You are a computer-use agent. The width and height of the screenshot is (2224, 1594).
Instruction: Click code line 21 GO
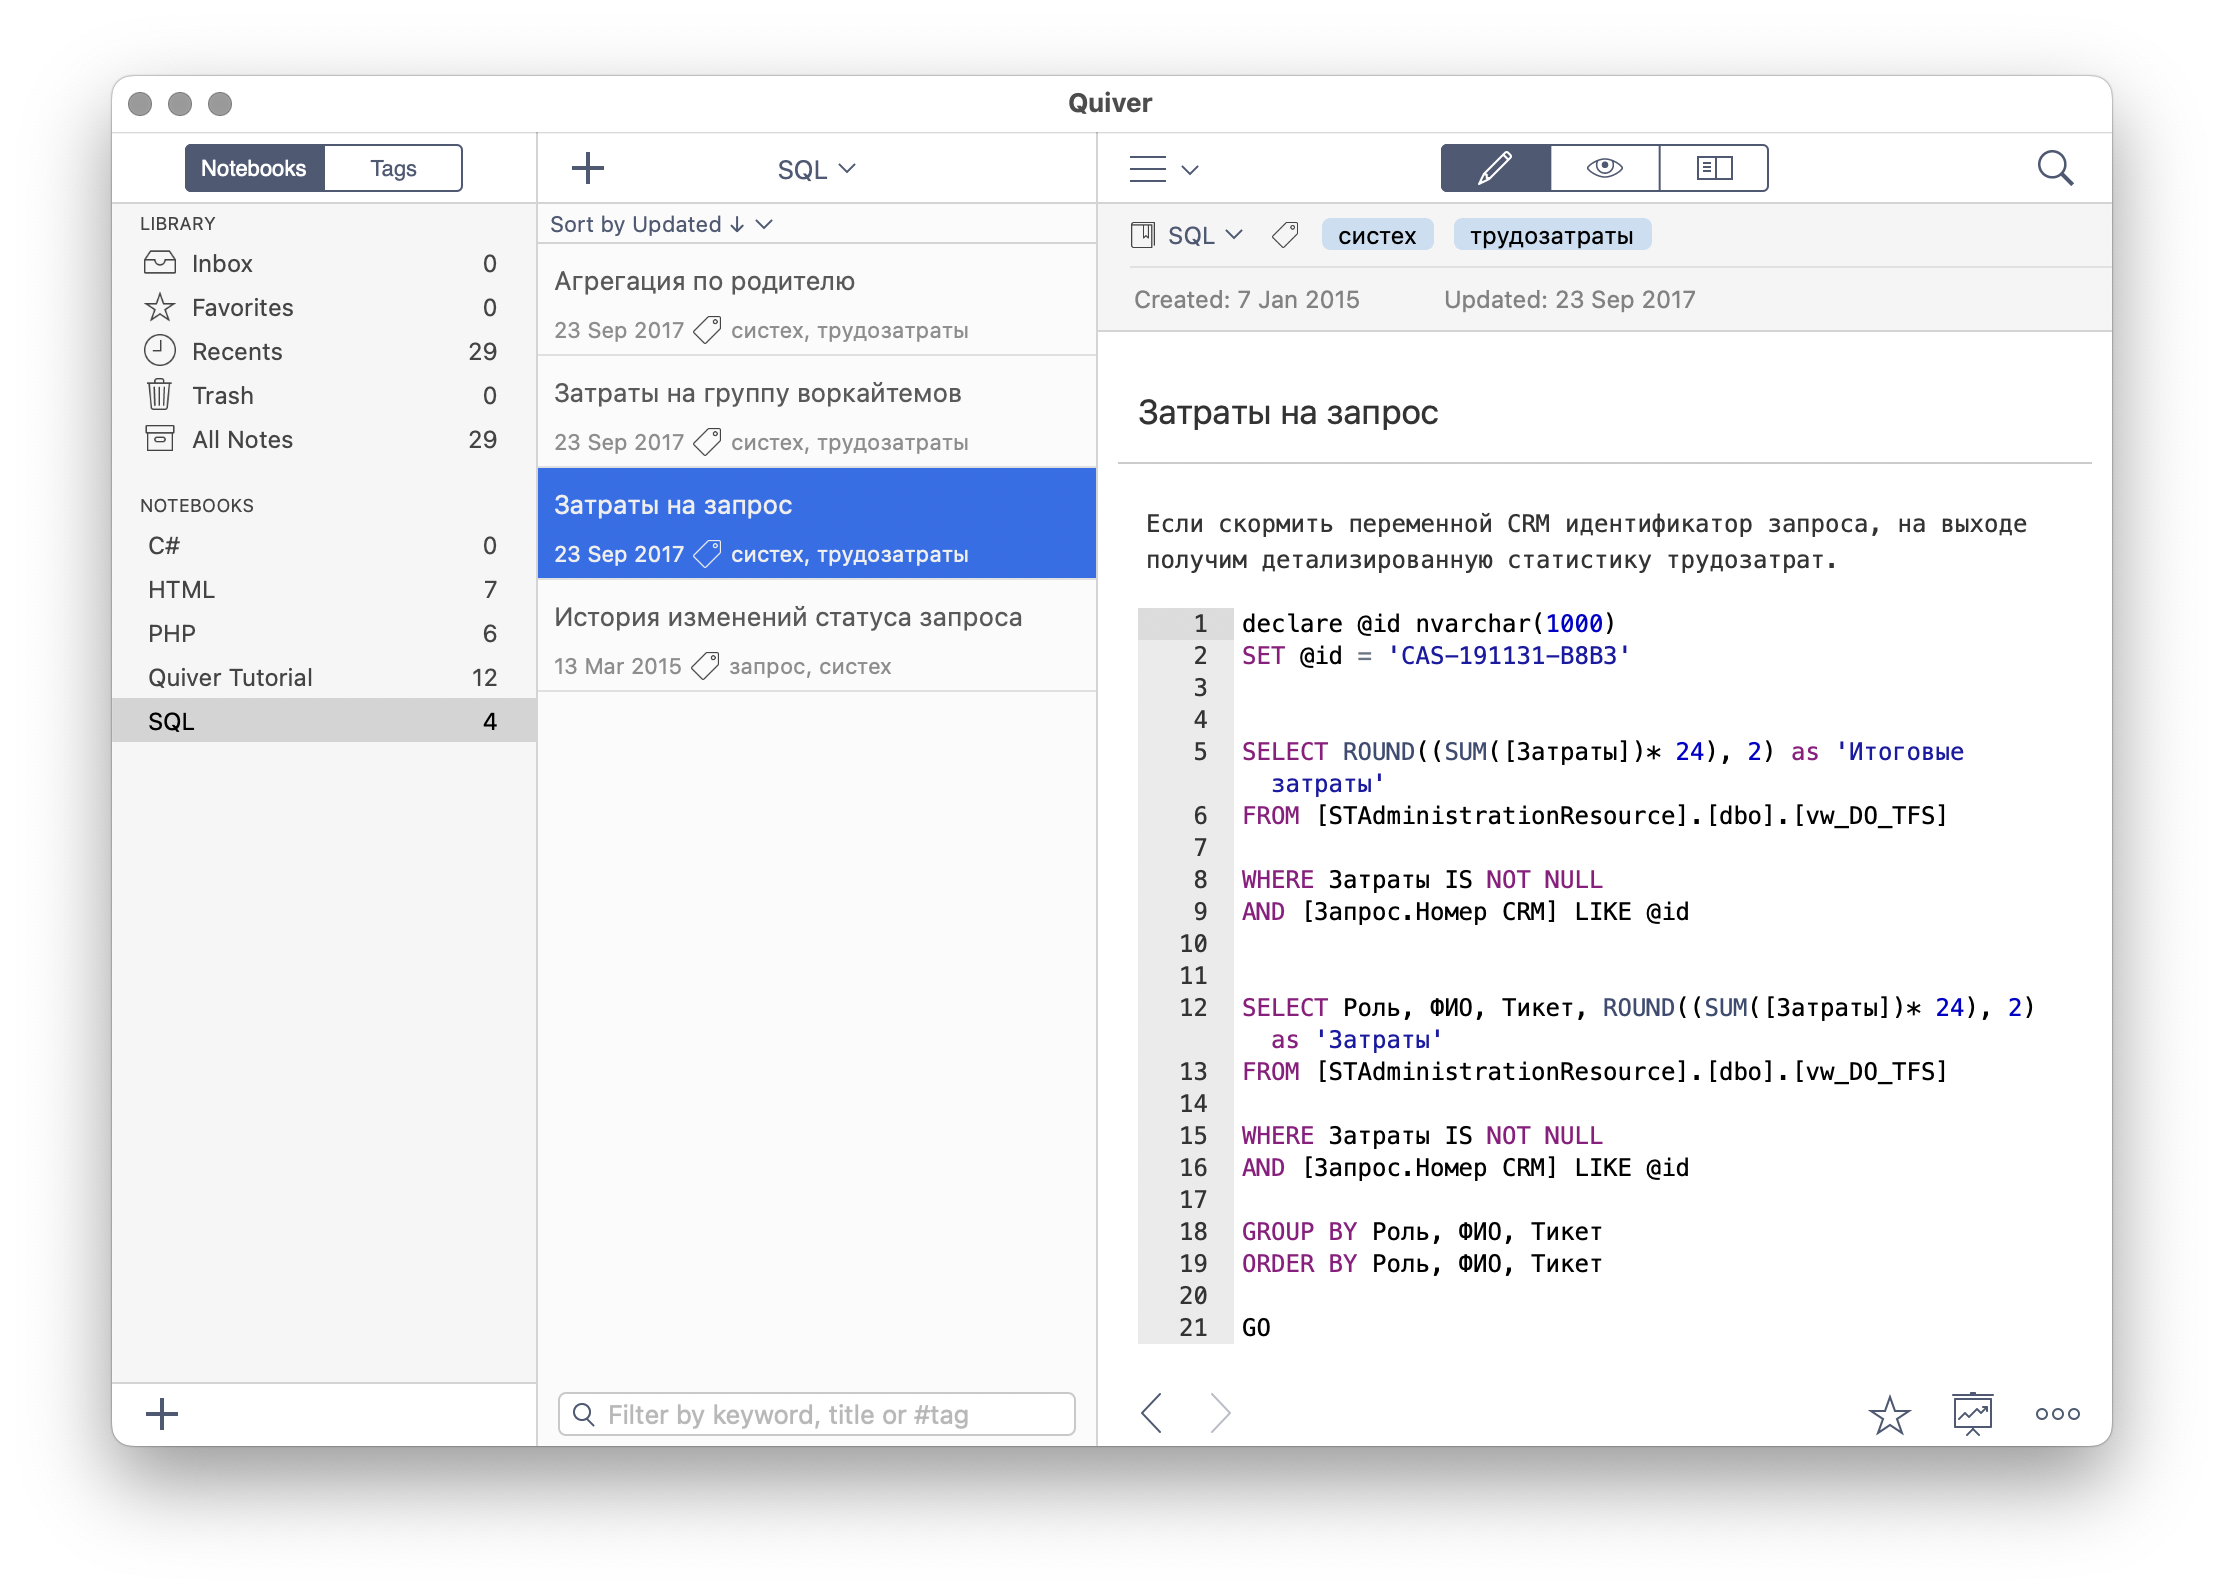click(x=1256, y=1327)
